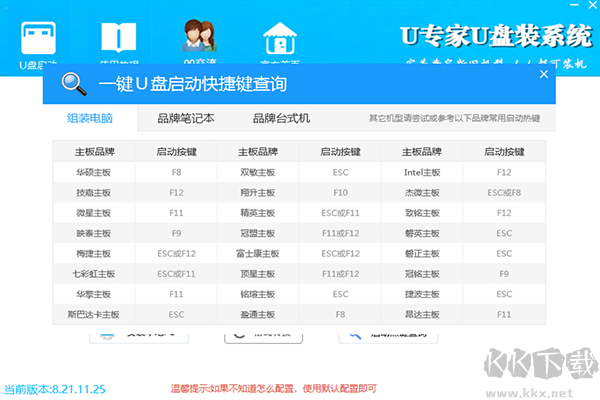Click the 其它机型请尝试 hint text

(454, 118)
